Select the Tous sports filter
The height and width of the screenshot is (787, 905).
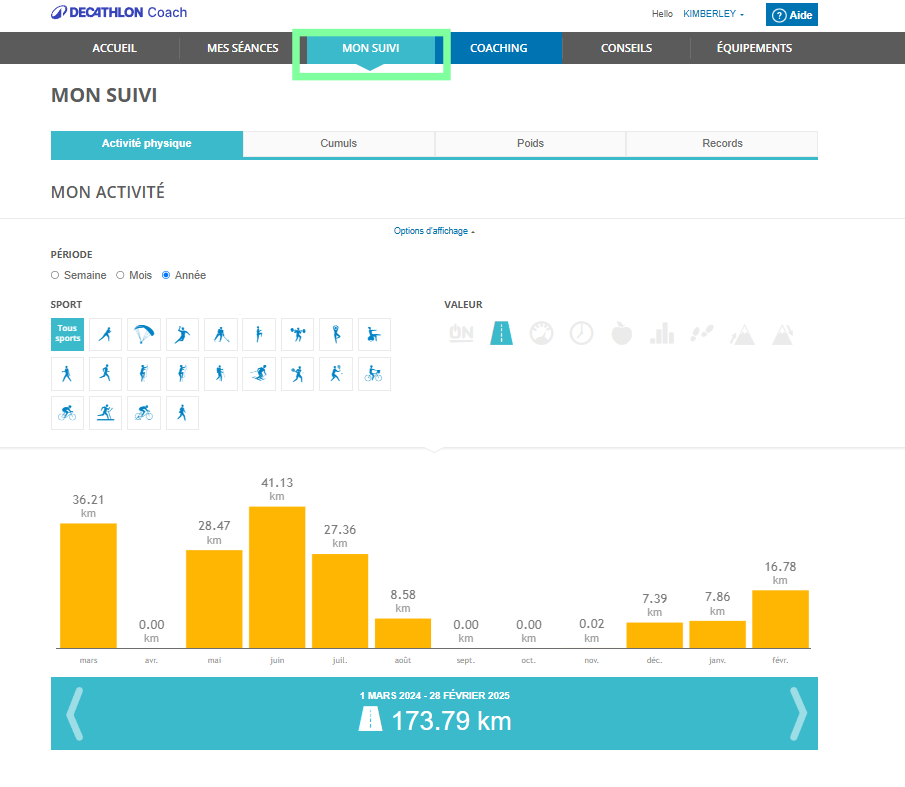point(67,334)
